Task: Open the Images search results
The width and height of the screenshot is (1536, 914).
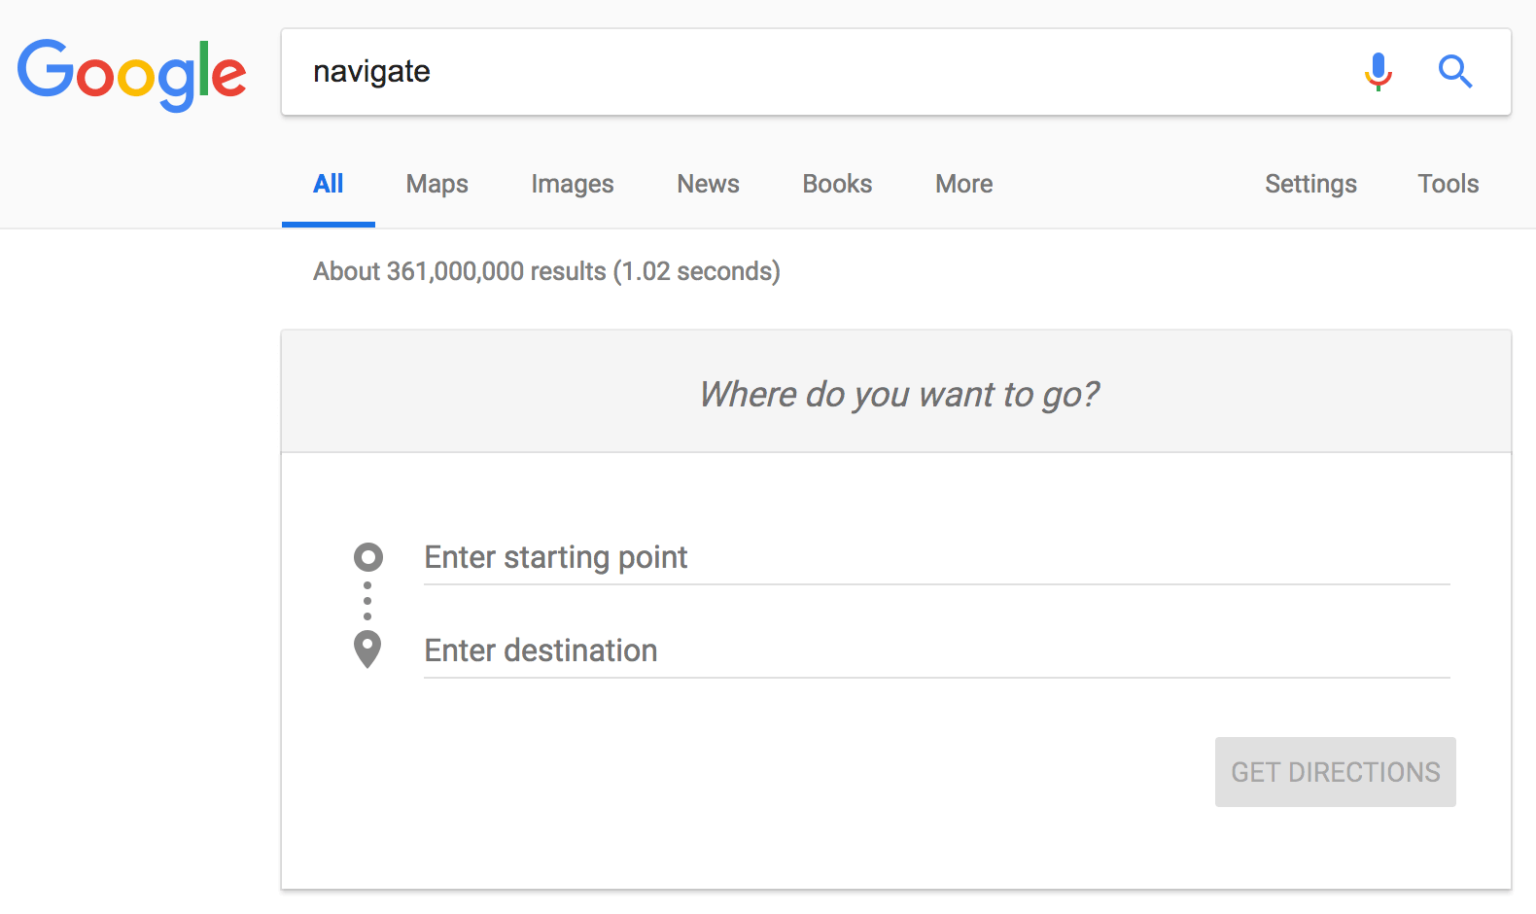Action: (x=572, y=184)
